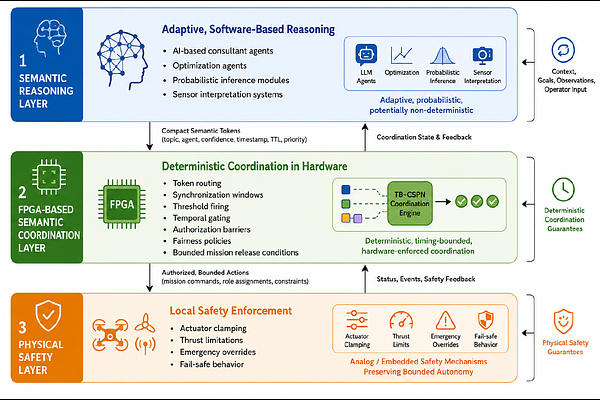Click the Probabilistic Inference bell curve icon
This screenshot has height=400, width=600.
click(x=442, y=56)
